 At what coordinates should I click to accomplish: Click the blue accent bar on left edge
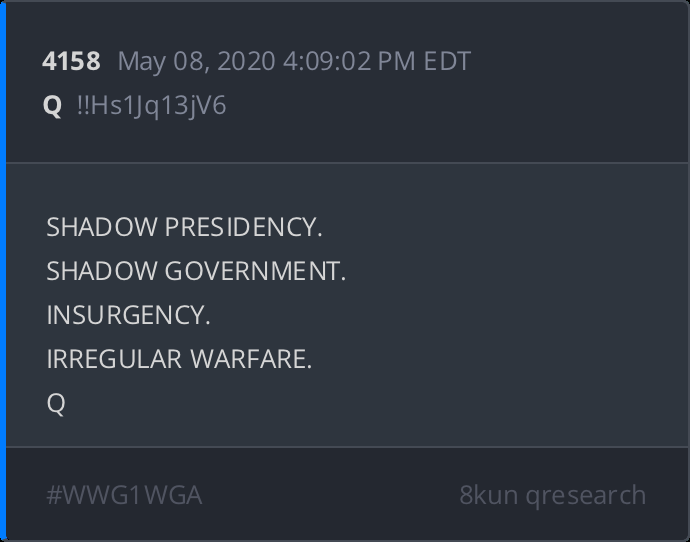pyautogui.click(x=3, y=271)
